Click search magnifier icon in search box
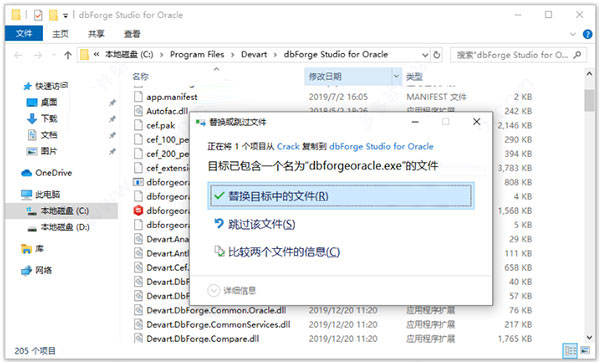The image size is (600, 362). pyautogui.click(x=577, y=55)
